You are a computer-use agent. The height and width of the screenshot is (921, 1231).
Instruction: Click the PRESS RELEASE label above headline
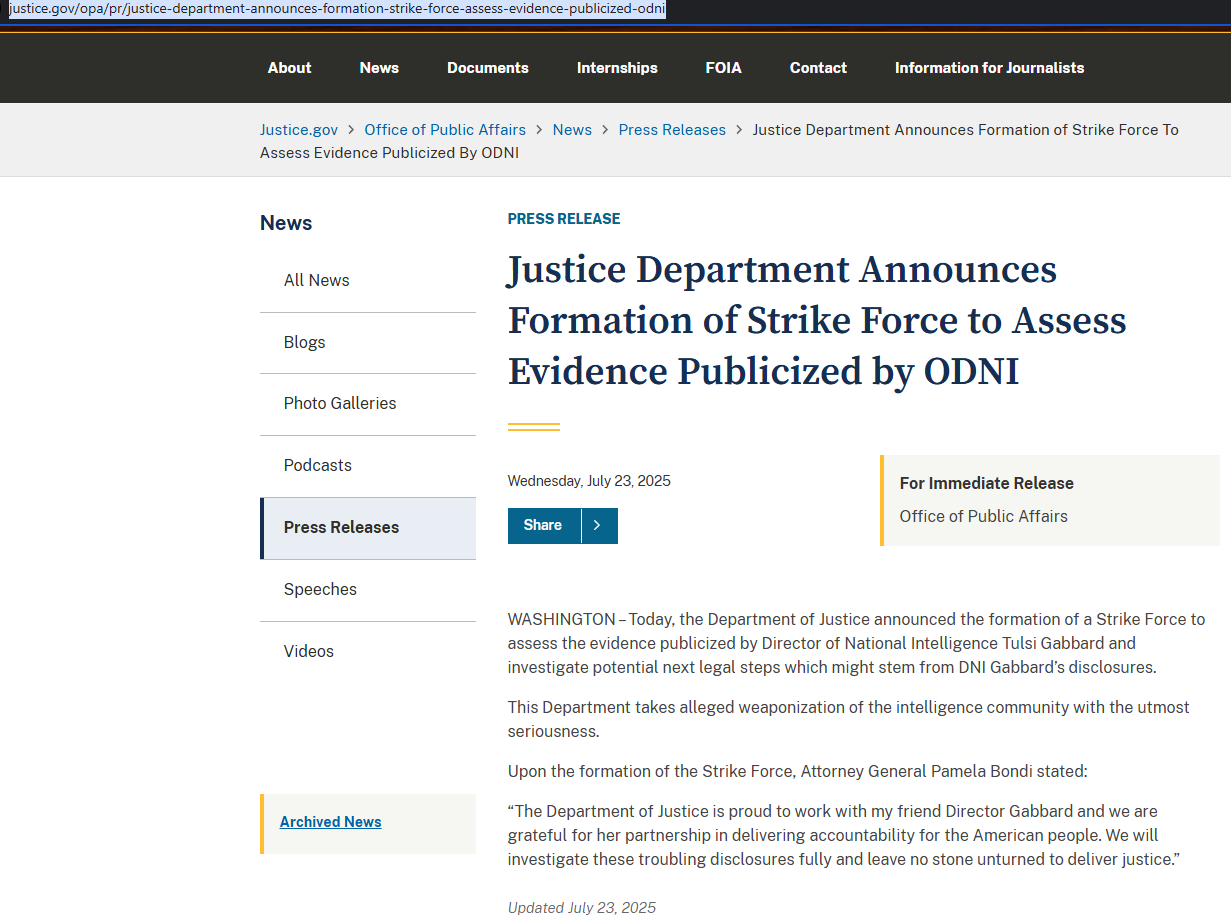[x=564, y=219]
